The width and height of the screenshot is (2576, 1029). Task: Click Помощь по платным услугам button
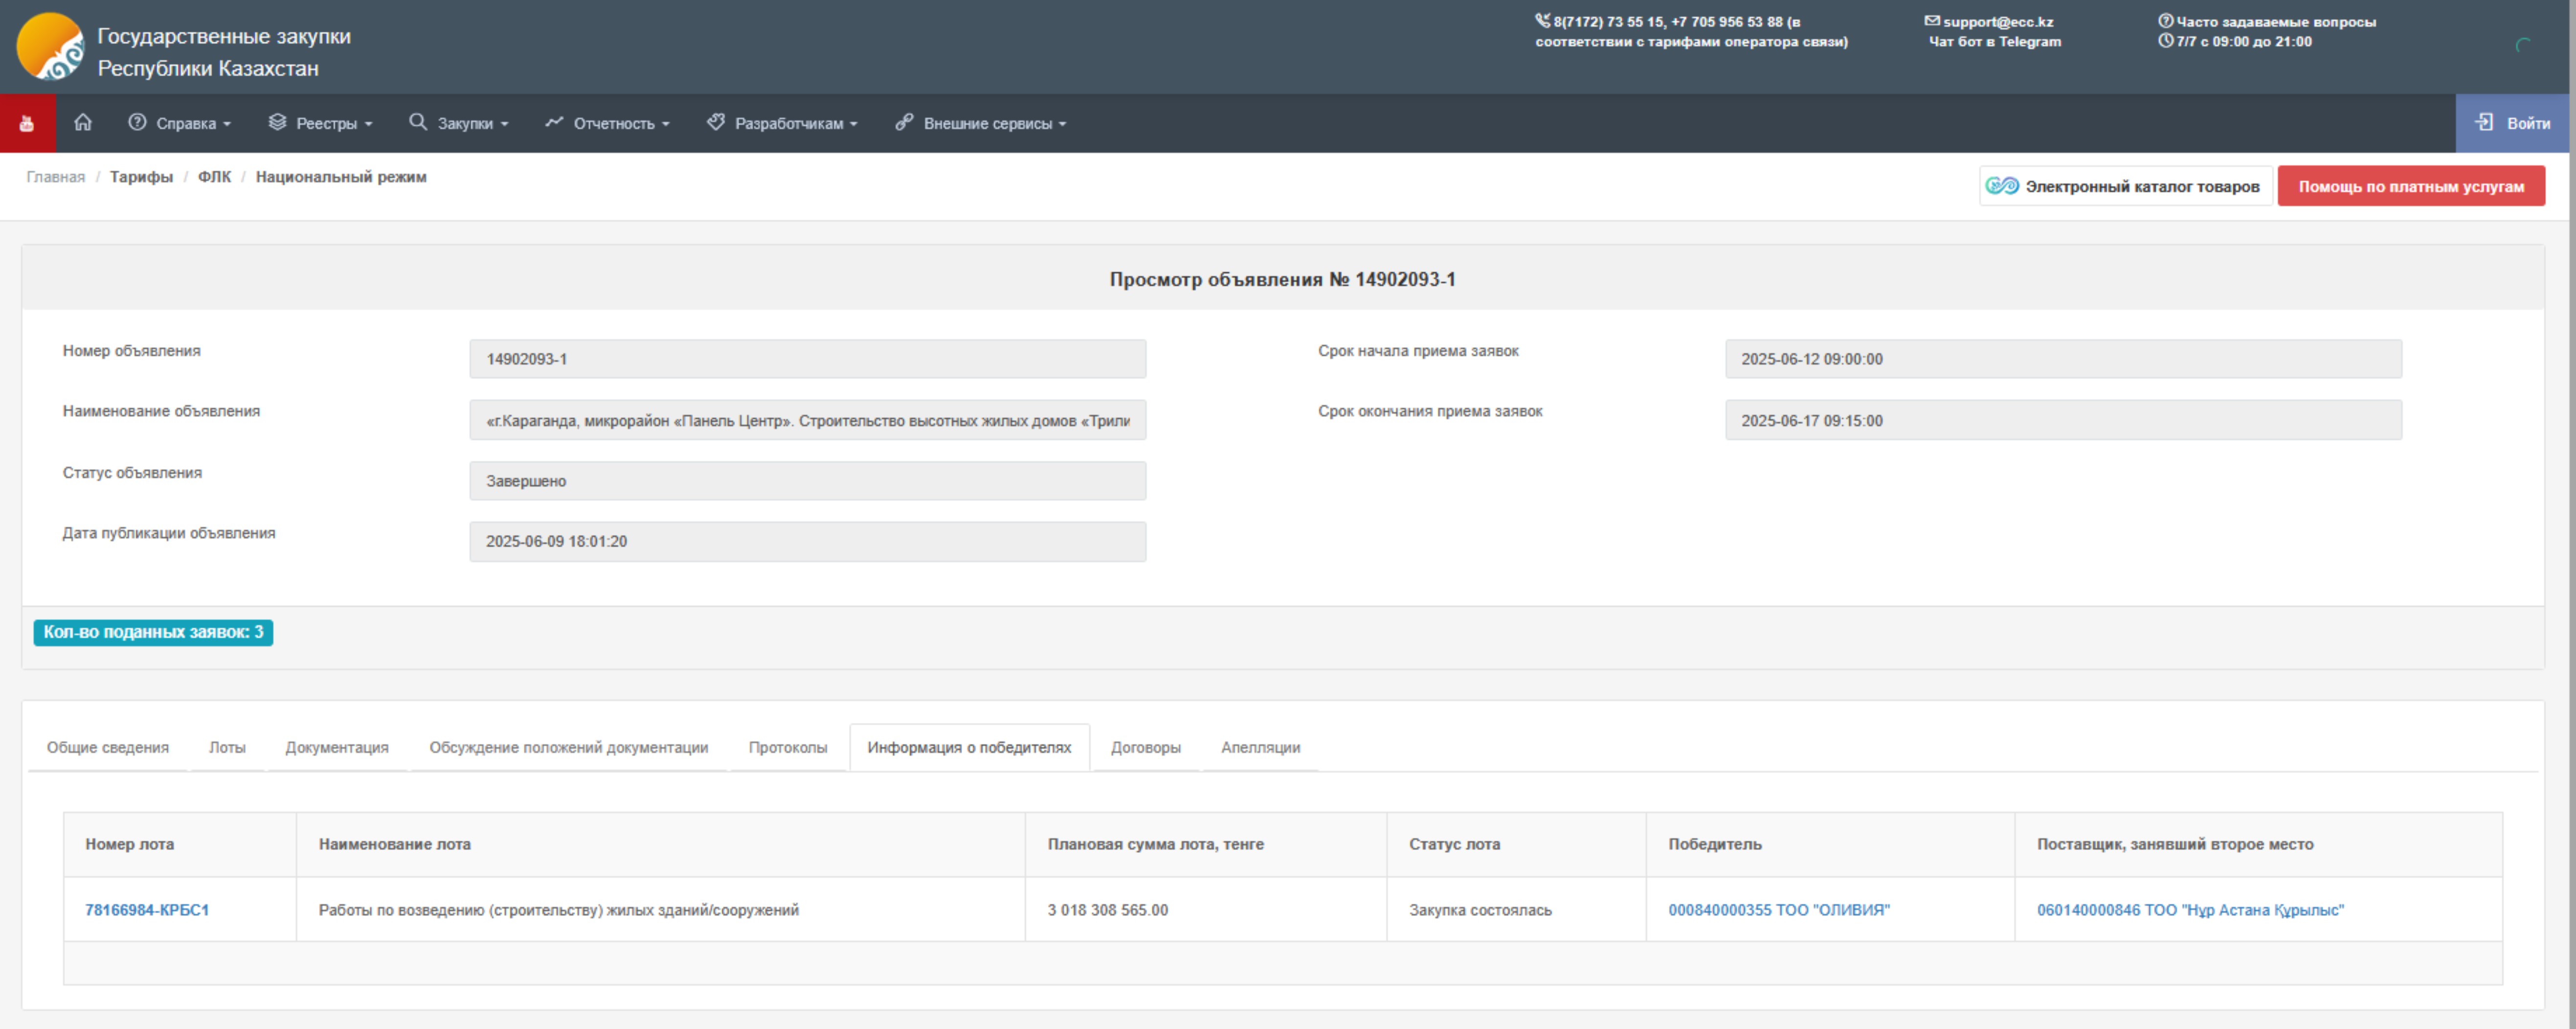point(2410,186)
